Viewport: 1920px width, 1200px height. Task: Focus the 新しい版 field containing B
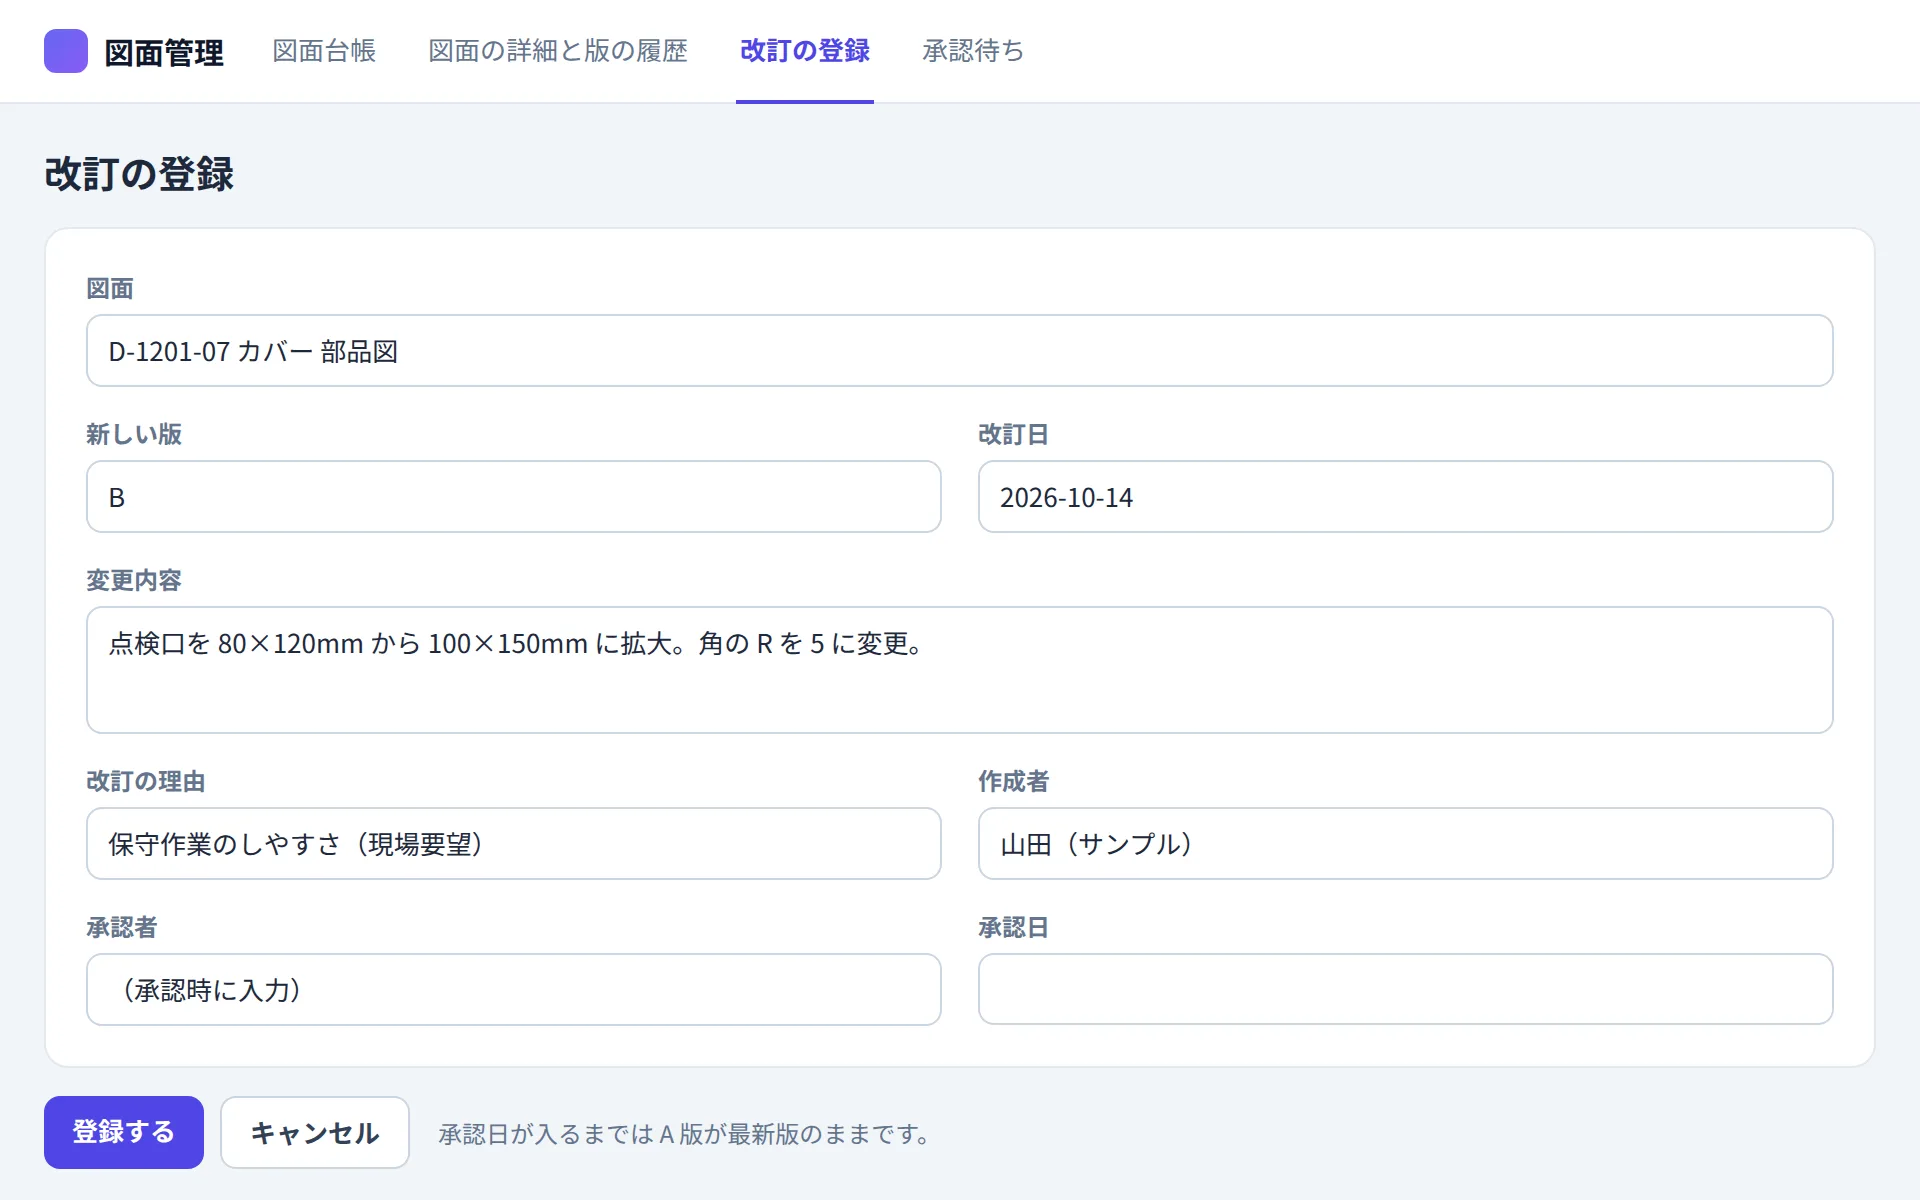tap(514, 497)
